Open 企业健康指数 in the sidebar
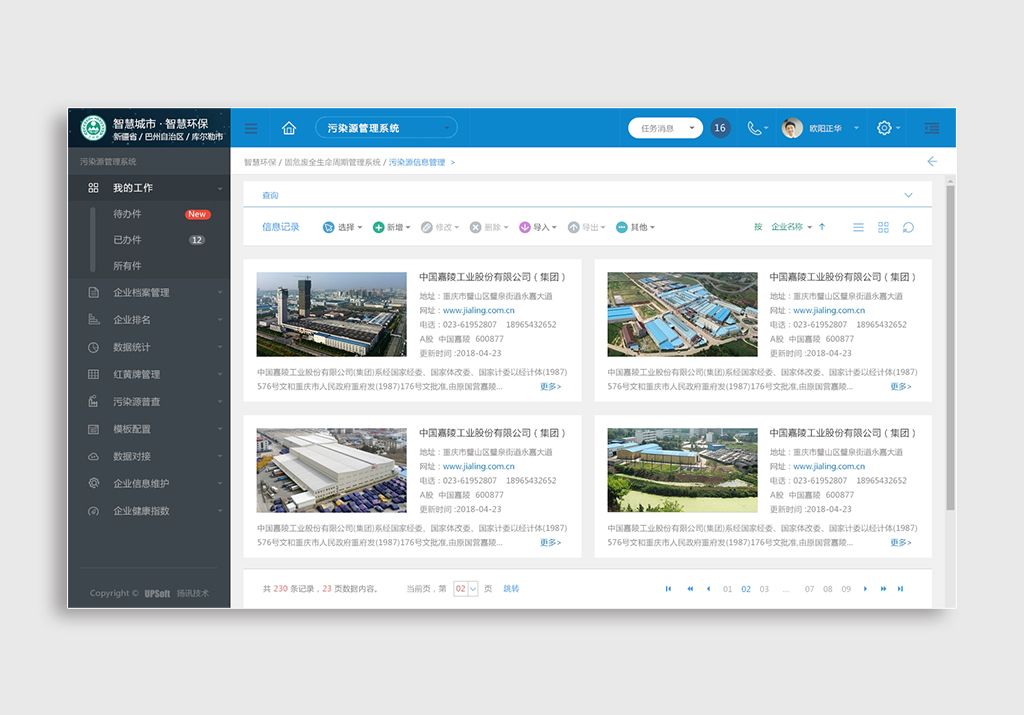 pyautogui.click(x=149, y=511)
